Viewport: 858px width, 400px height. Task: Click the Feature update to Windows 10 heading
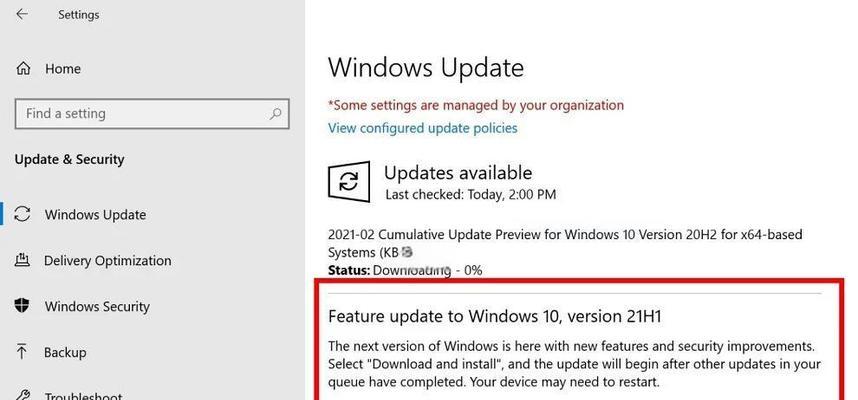[x=495, y=316]
